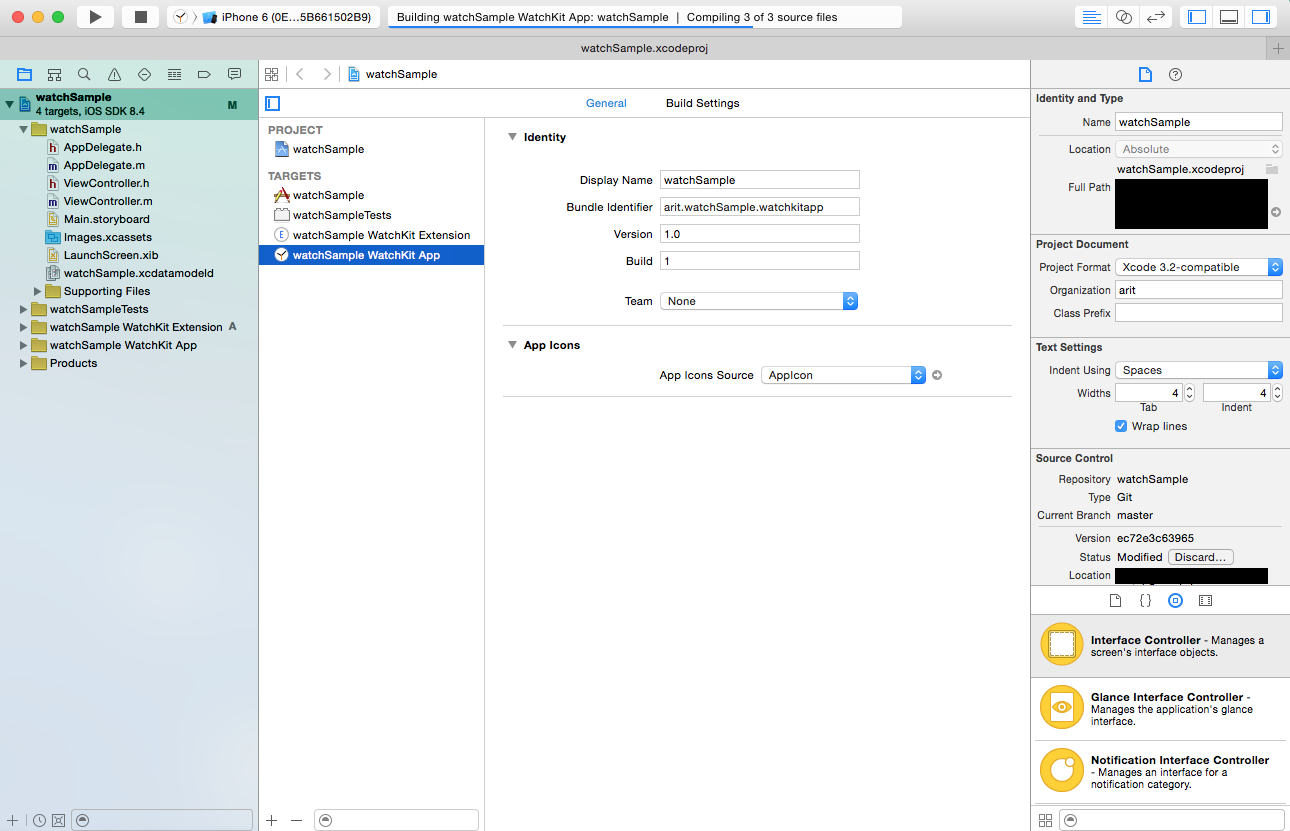Open the Report navigator tab

(234, 74)
